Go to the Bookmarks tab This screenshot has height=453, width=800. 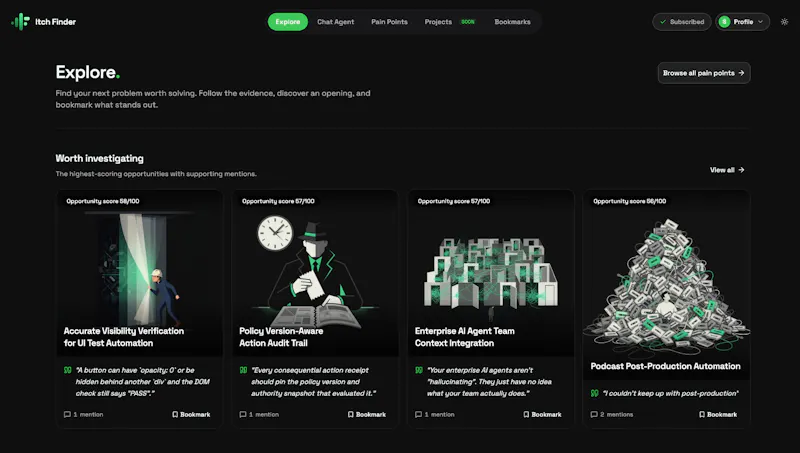click(512, 22)
